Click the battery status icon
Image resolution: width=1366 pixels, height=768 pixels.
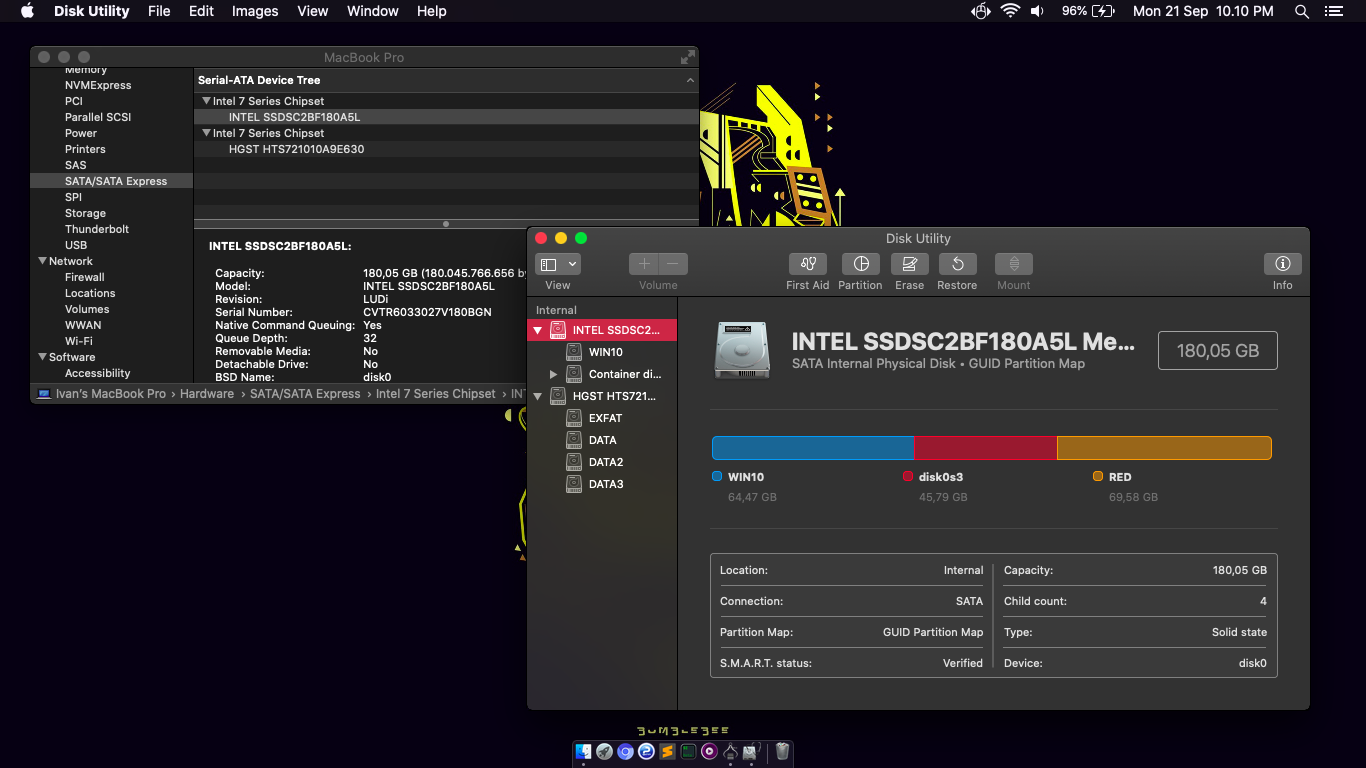[1103, 11]
